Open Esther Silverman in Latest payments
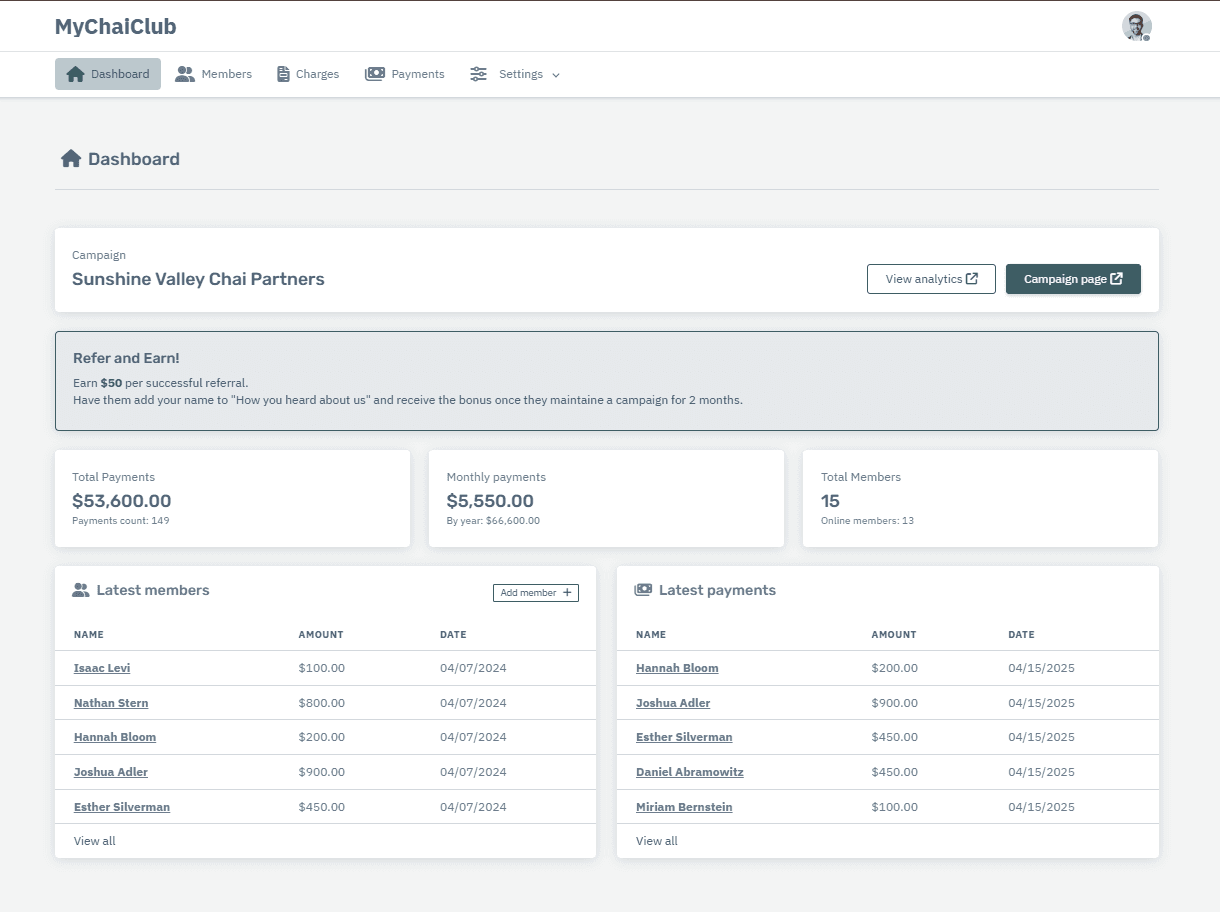1220x912 pixels. (684, 737)
